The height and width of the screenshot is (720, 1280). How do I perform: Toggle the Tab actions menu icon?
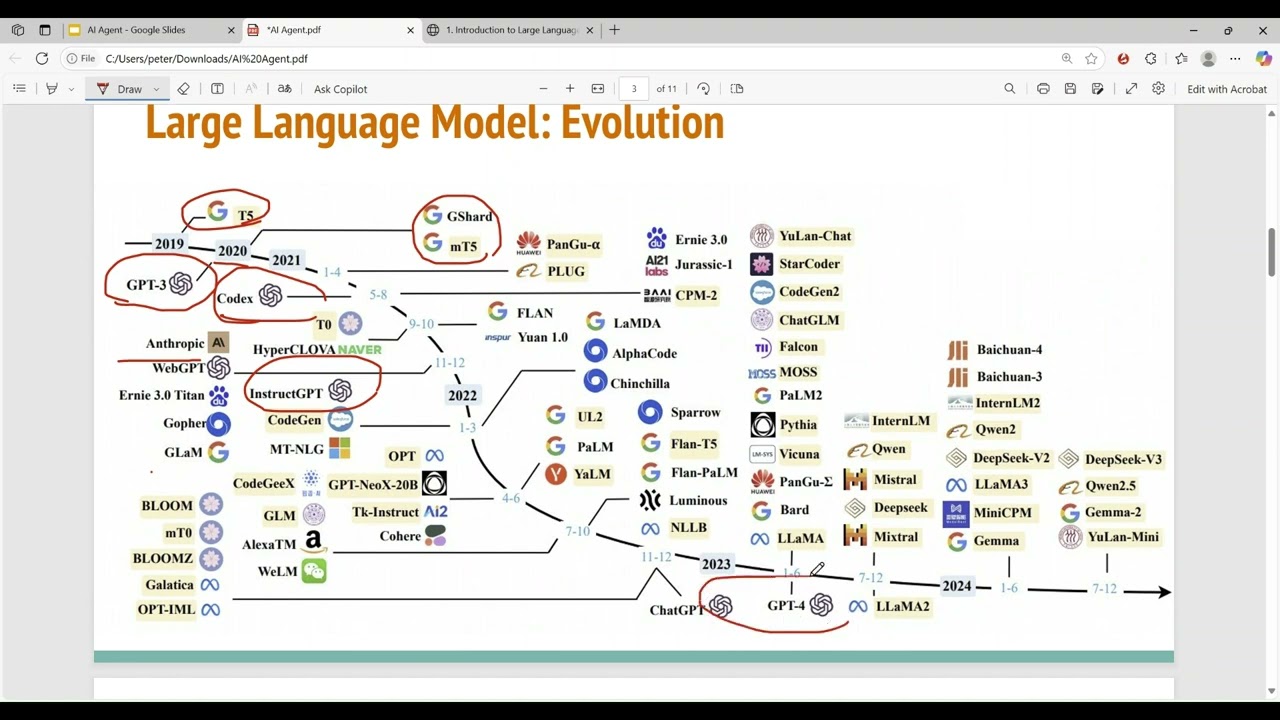pyautogui.click(x=45, y=30)
